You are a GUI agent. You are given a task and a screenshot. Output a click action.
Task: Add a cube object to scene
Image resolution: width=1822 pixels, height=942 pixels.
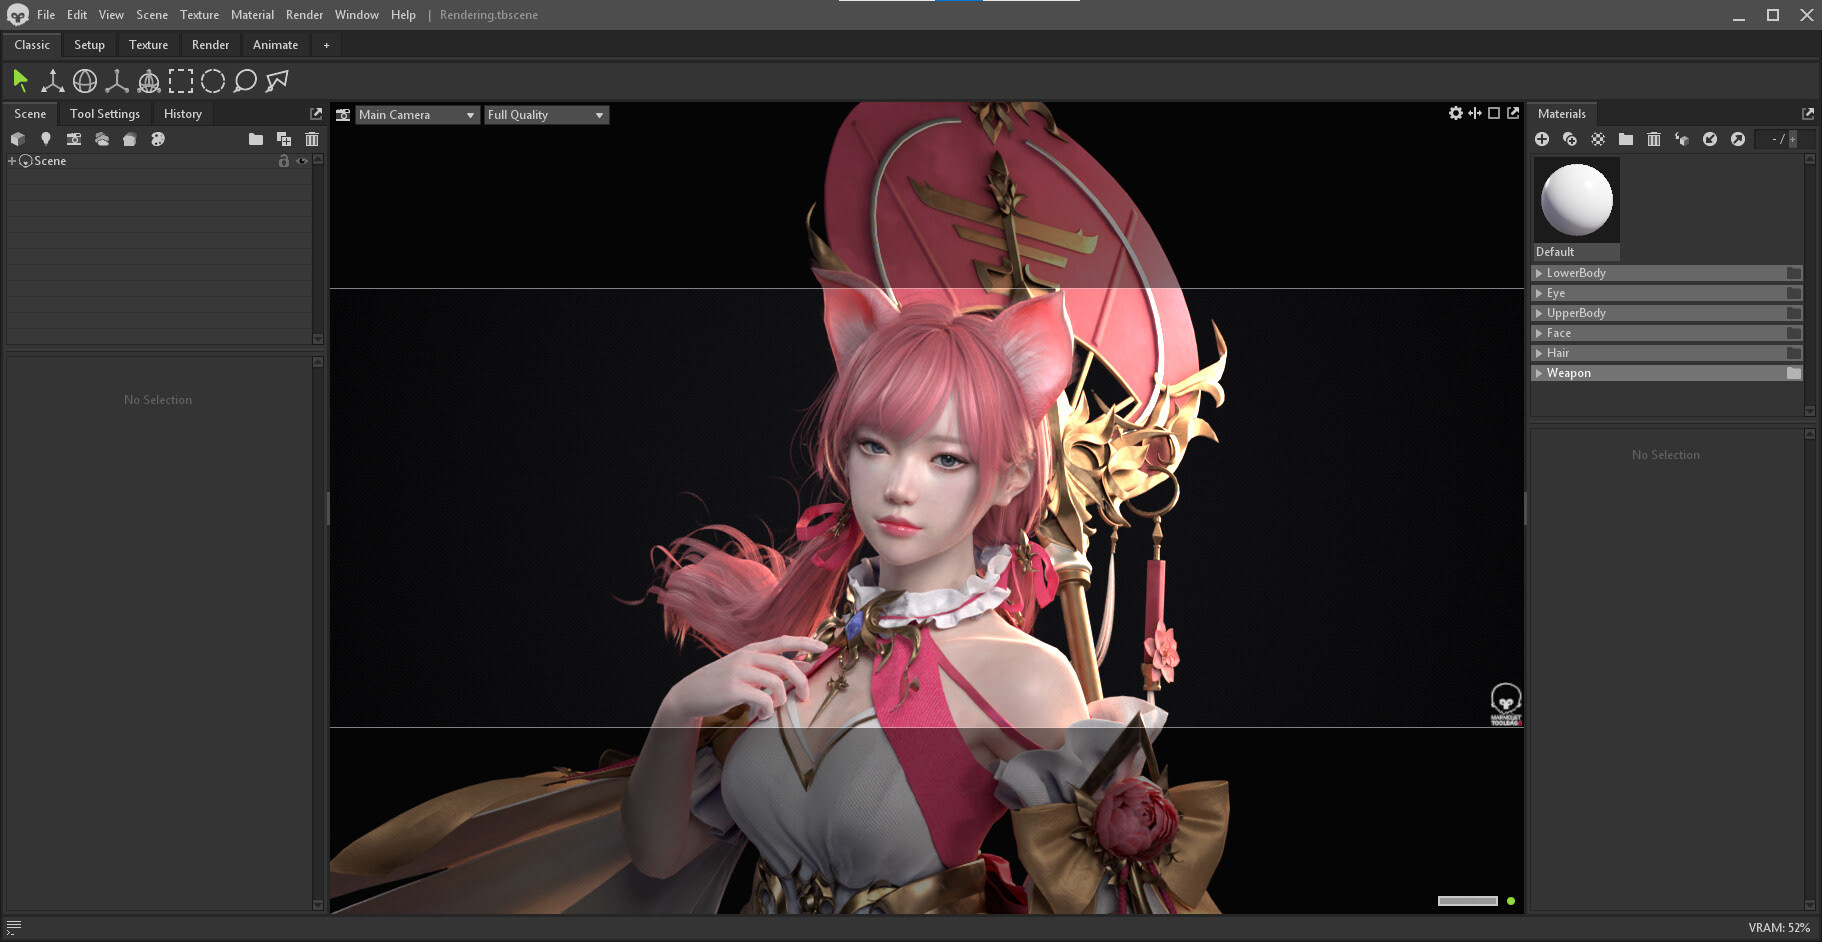tap(18, 139)
